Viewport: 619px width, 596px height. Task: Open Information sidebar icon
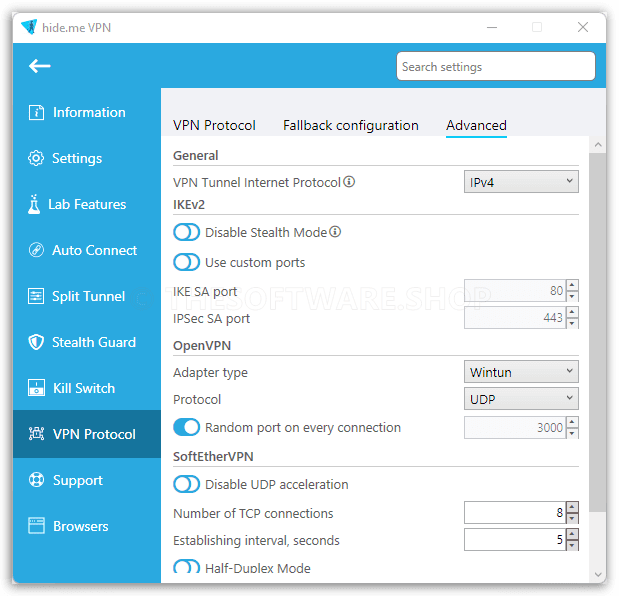coord(36,112)
